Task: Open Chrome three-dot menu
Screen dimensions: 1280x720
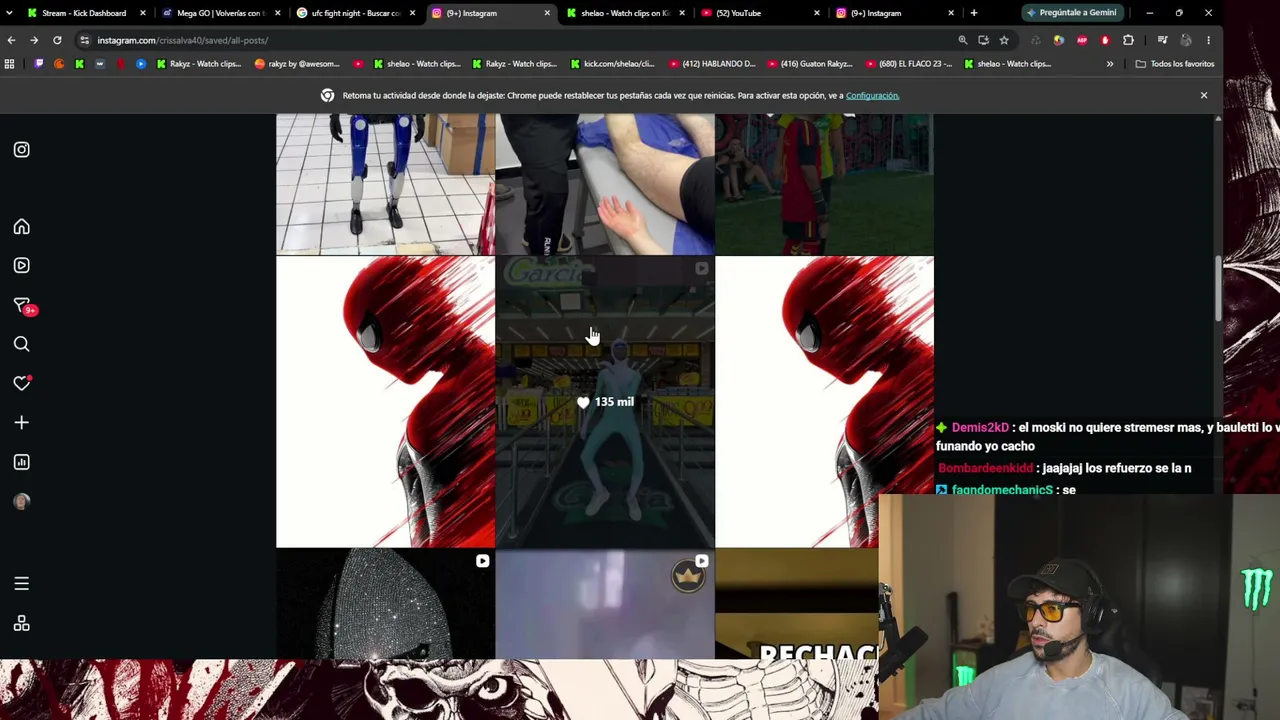Action: click(1208, 40)
